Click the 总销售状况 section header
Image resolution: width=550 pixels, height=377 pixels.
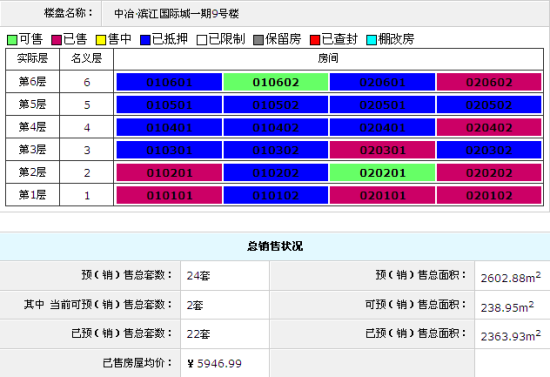pos(275,246)
